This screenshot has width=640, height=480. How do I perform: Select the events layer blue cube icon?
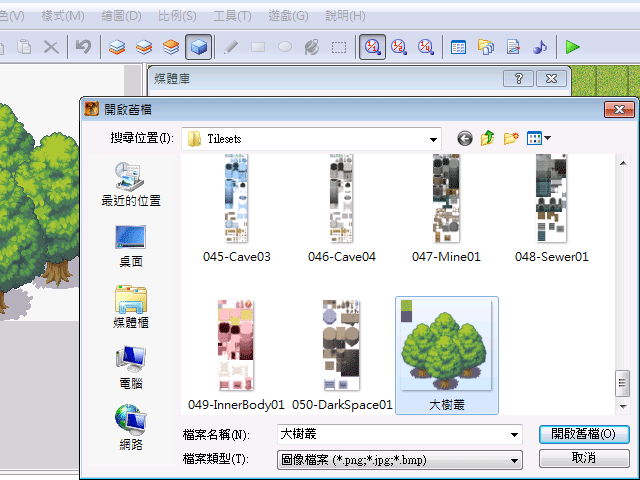click(x=198, y=47)
